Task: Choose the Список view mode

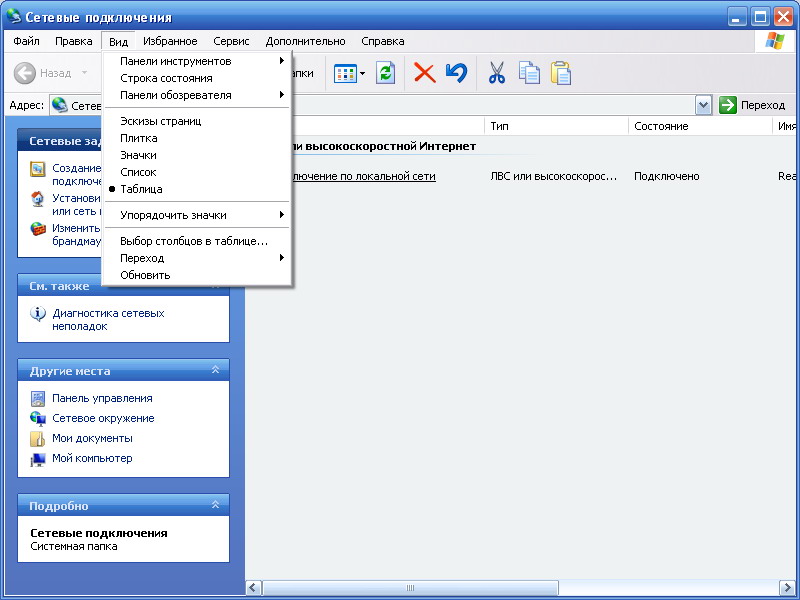Action: pyautogui.click(x=138, y=172)
